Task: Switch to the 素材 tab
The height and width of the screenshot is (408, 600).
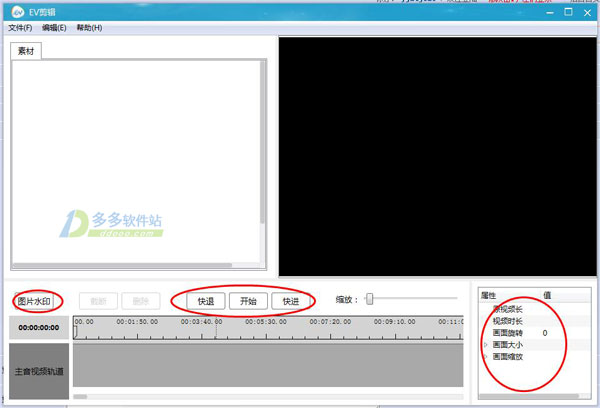Action: click(x=26, y=51)
